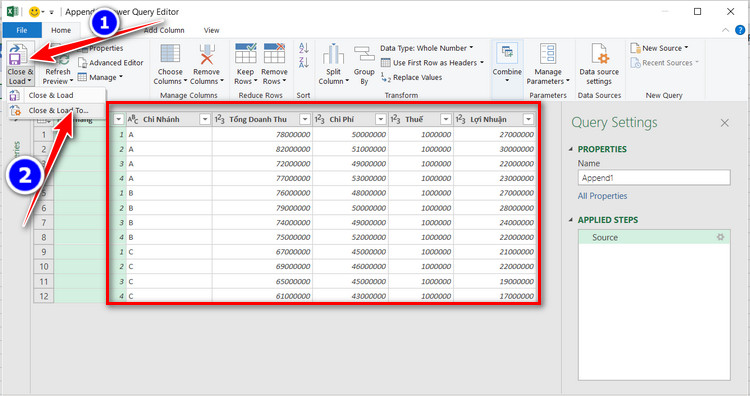750x396 pixels.
Task: Select row header 12 in the background sheet
Action: point(44,296)
